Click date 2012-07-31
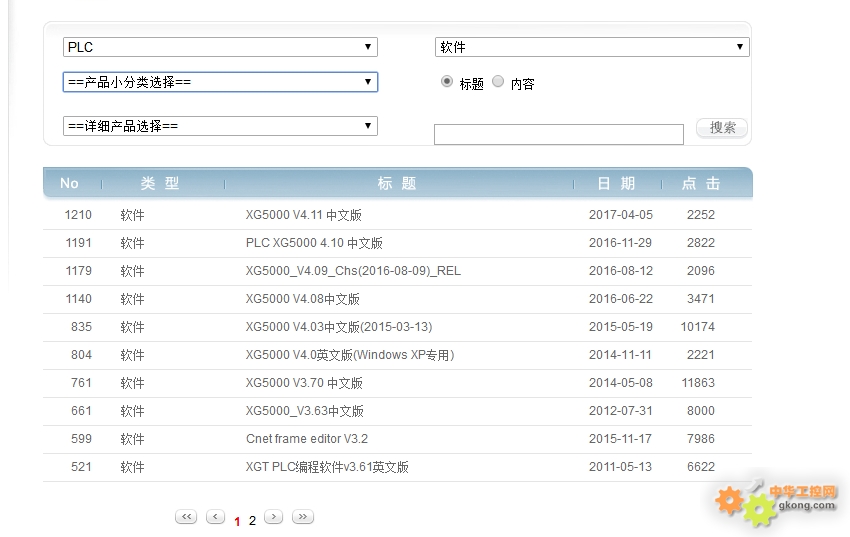The image size is (850, 537). tap(621, 411)
